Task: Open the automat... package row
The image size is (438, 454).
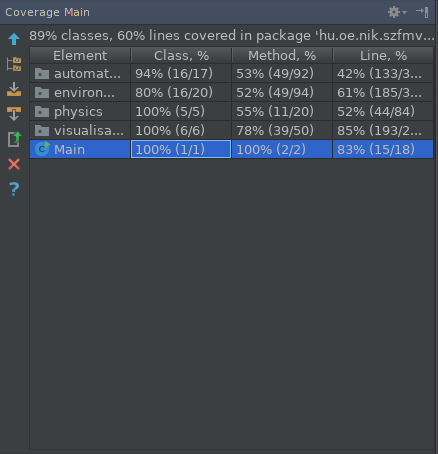Action: 231,73
